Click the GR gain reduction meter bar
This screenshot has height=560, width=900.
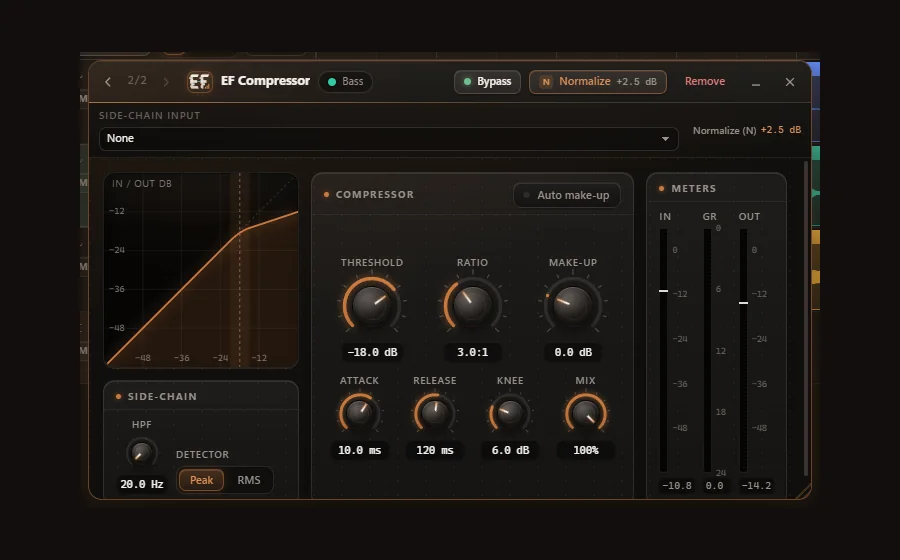(x=708, y=350)
